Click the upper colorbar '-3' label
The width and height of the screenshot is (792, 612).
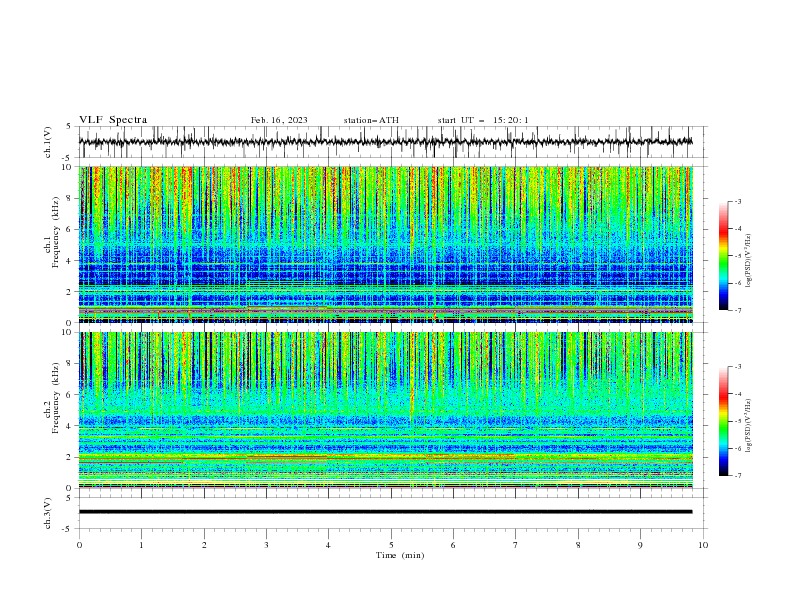point(737,201)
